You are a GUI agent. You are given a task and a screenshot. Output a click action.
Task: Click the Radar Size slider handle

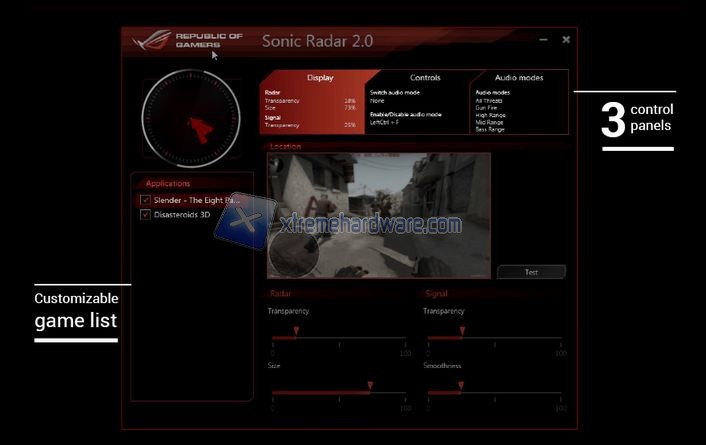(x=369, y=385)
